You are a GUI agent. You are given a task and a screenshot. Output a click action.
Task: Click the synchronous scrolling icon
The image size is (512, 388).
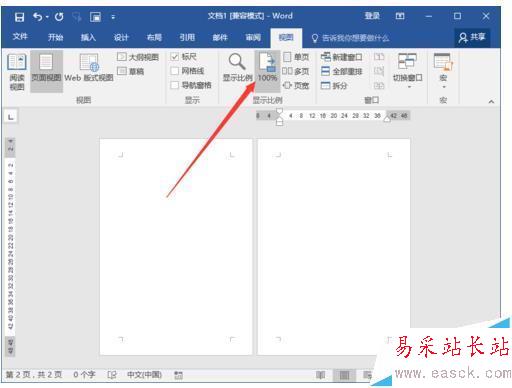pos(379,71)
